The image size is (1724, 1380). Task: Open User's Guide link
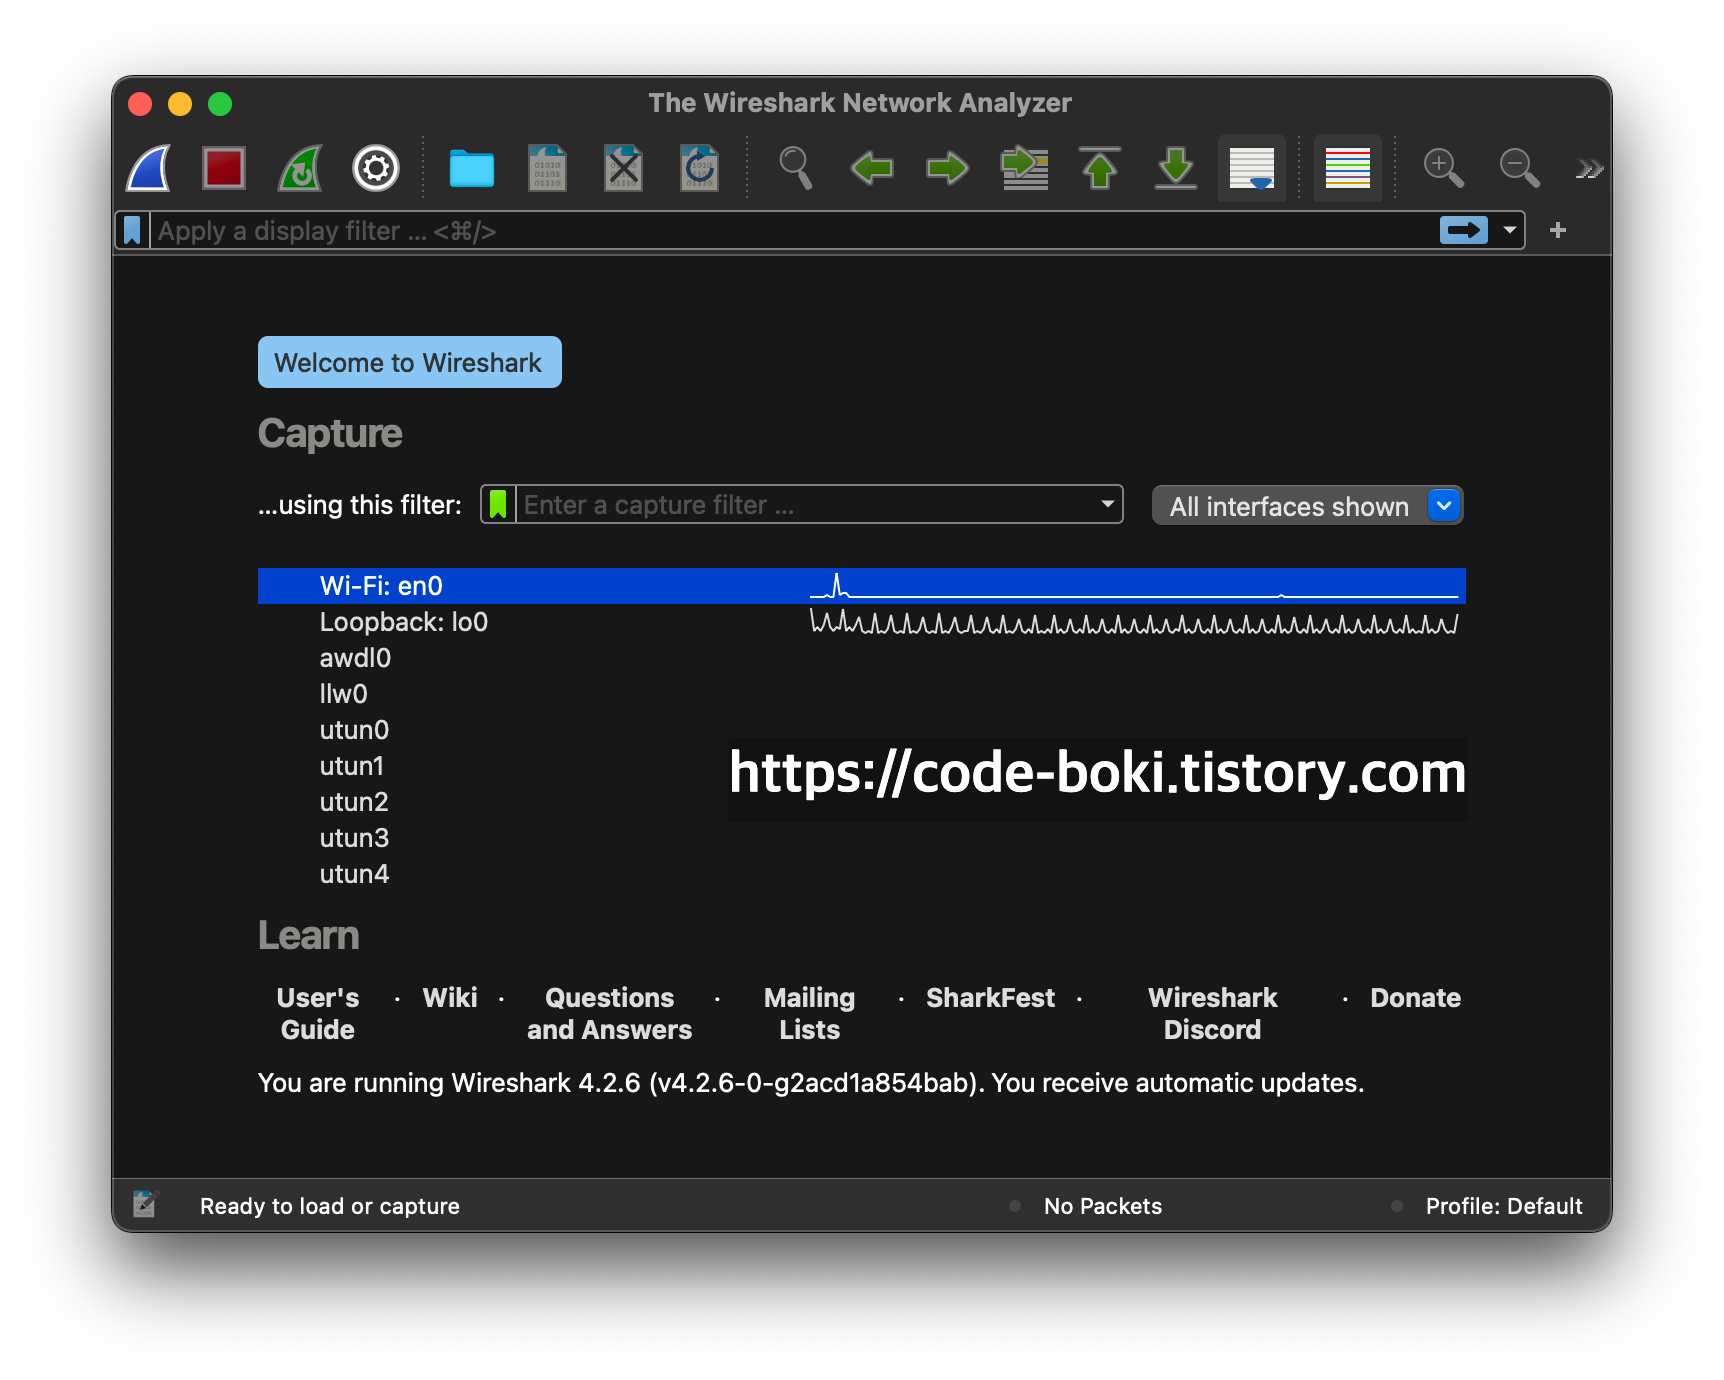318,1014
